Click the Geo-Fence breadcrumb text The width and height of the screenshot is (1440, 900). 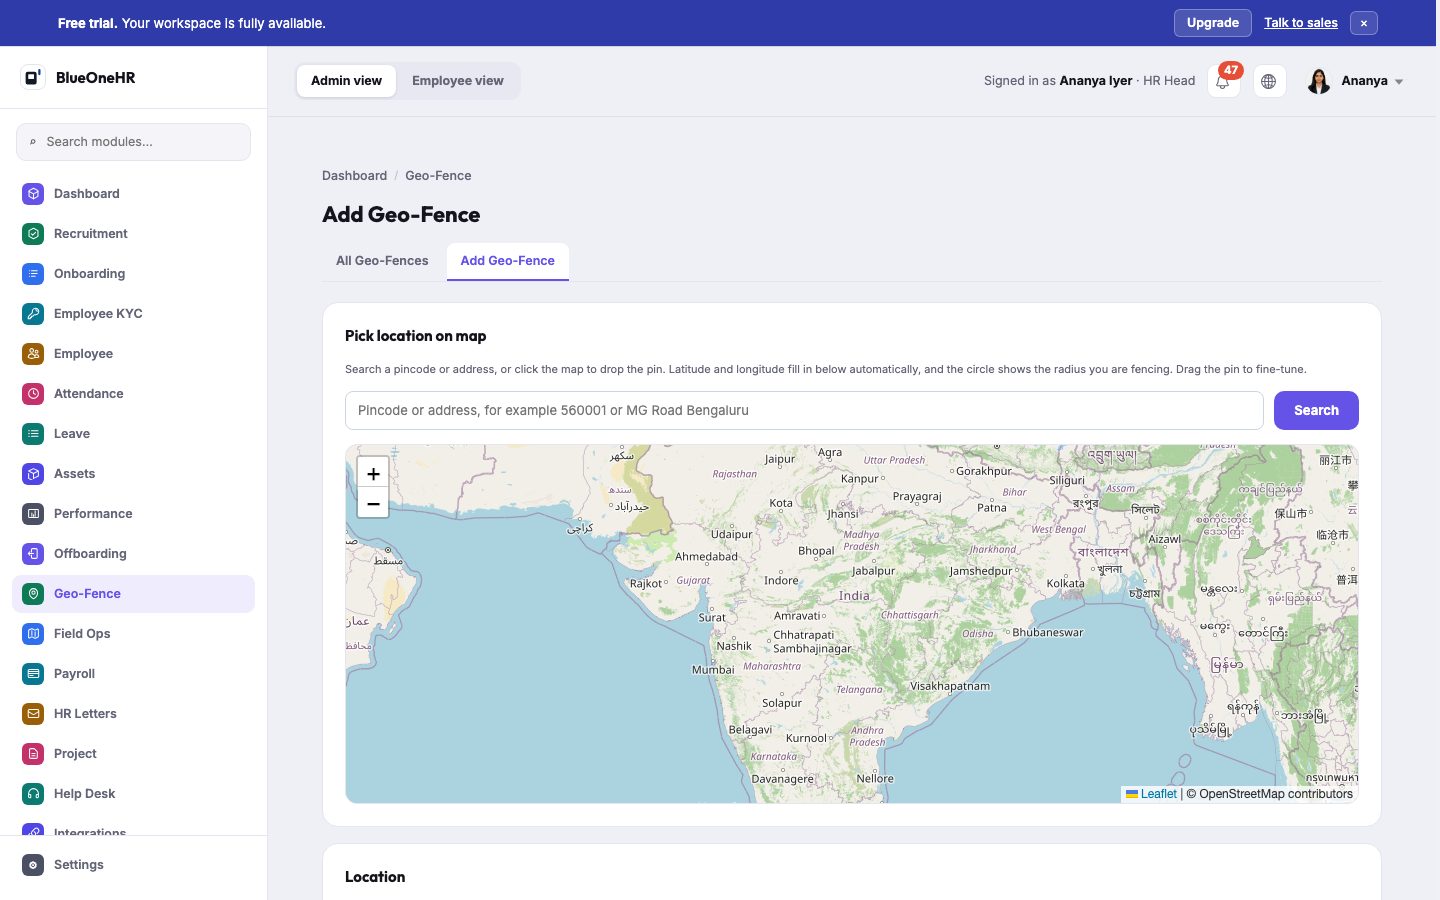(x=438, y=176)
